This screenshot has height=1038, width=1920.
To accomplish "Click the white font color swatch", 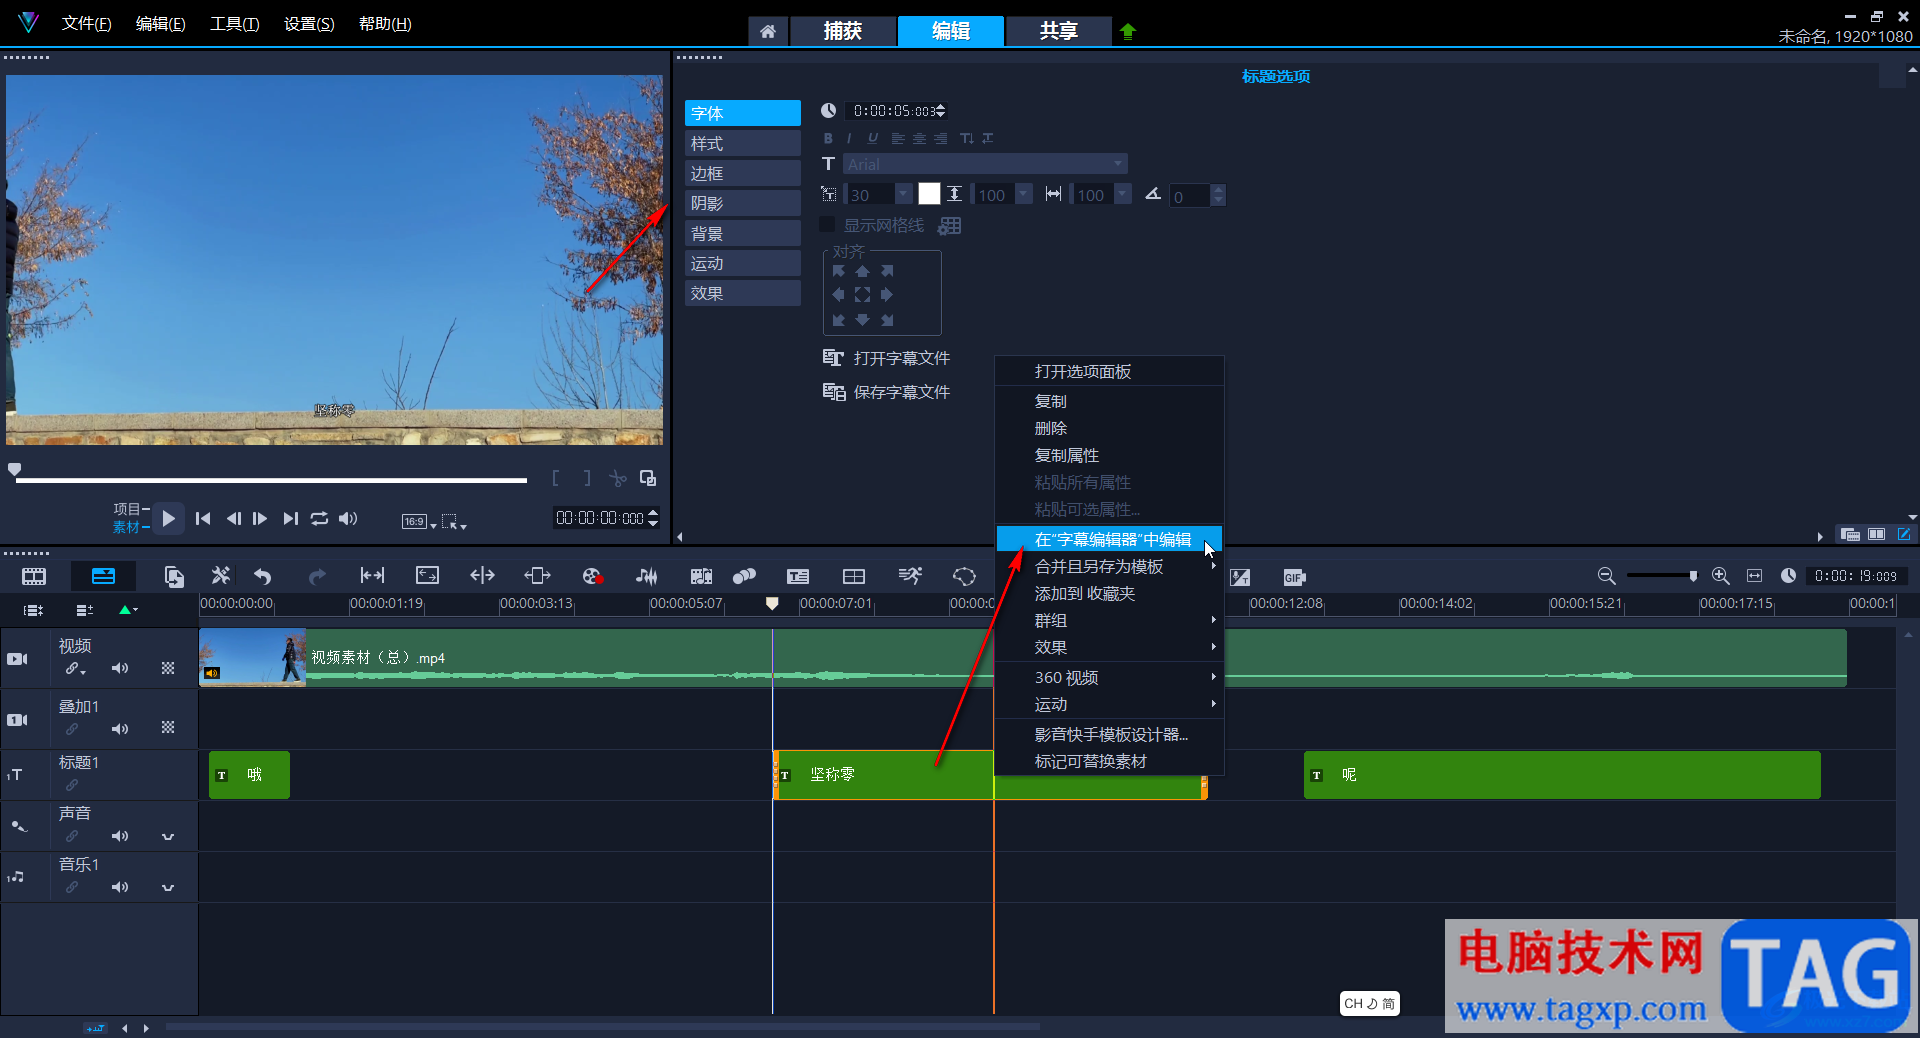I will [929, 194].
